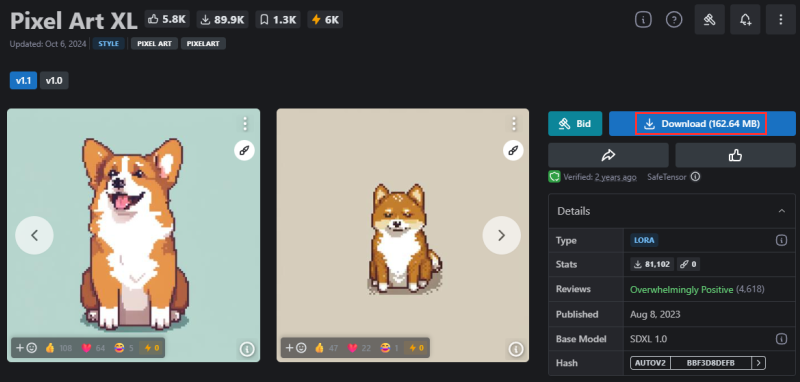Open info icon on corgi image
Image resolution: width=800 pixels, height=382 pixels.
(x=247, y=349)
